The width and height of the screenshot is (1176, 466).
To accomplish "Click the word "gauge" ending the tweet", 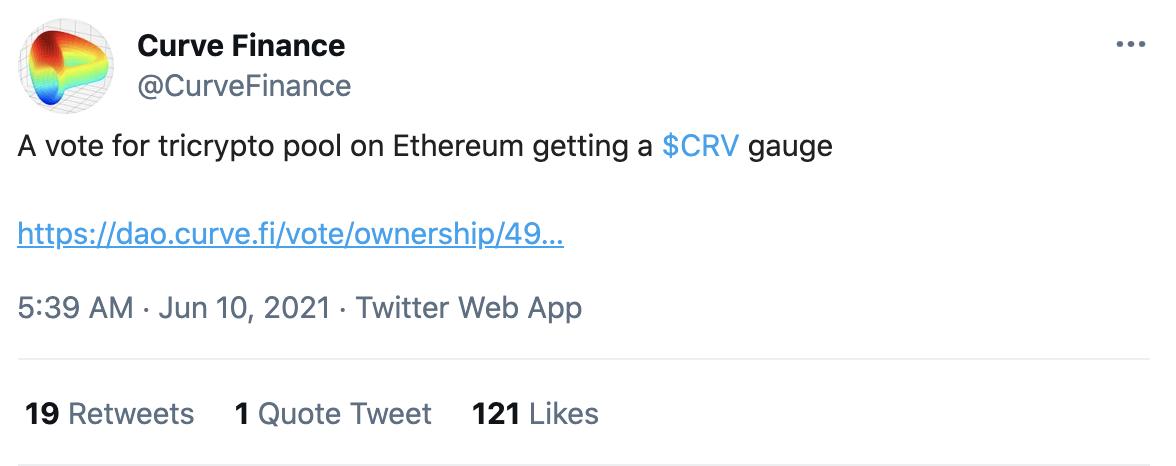I will (790, 147).
